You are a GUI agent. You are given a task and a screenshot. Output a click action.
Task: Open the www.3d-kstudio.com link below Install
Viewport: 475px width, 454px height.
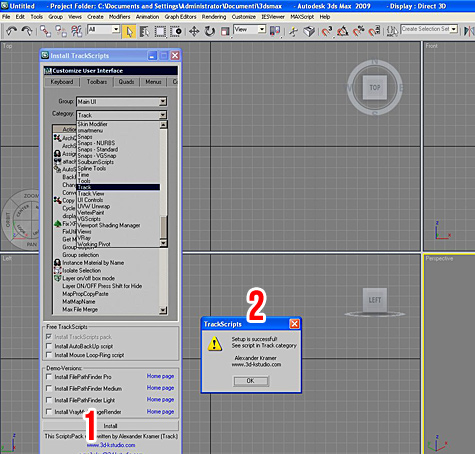111,445
